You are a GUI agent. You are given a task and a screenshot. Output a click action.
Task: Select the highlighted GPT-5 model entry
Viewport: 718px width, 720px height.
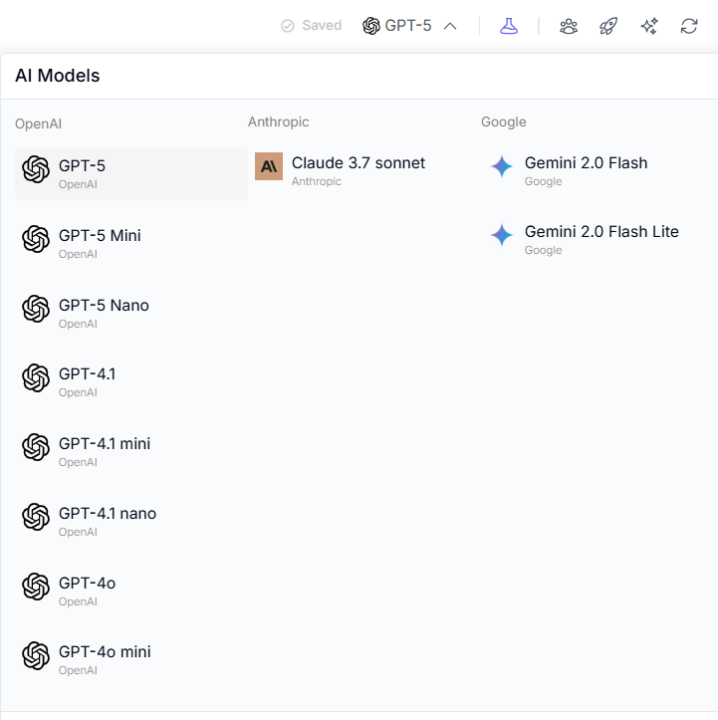(x=130, y=173)
